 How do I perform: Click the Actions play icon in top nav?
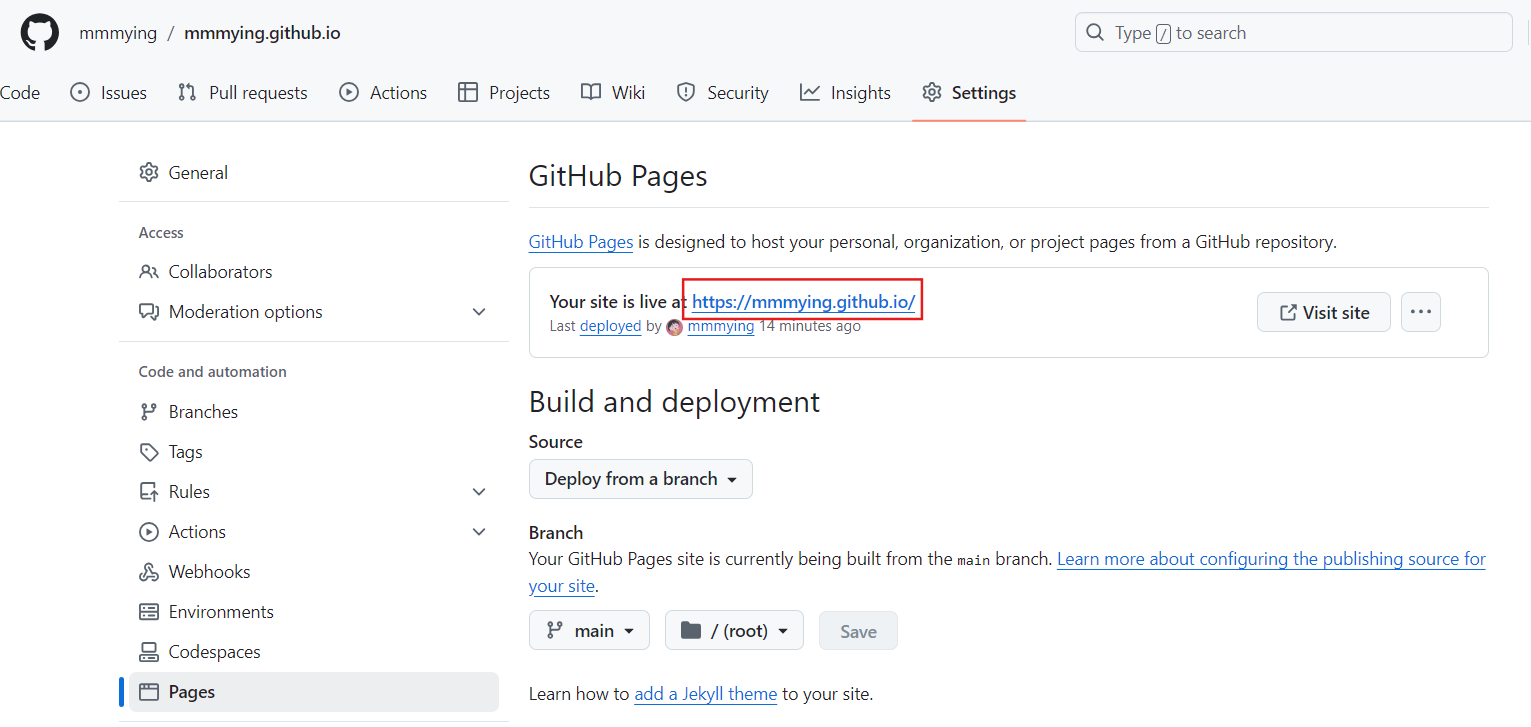pyautogui.click(x=349, y=92)
